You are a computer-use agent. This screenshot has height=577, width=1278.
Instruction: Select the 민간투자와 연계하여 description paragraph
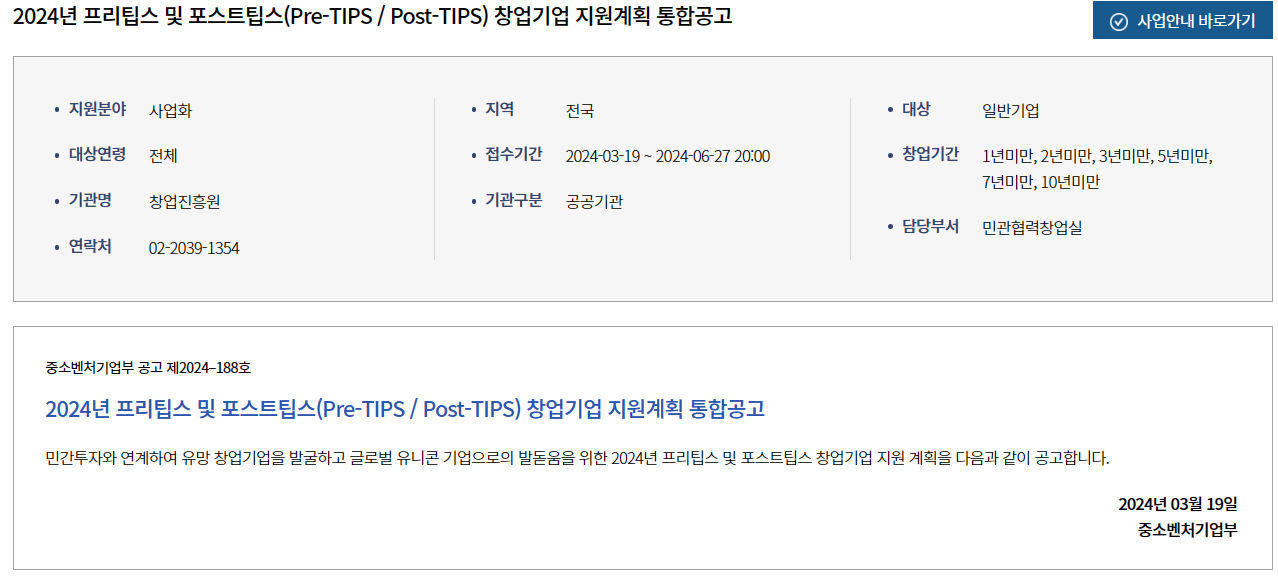point(578,459)
